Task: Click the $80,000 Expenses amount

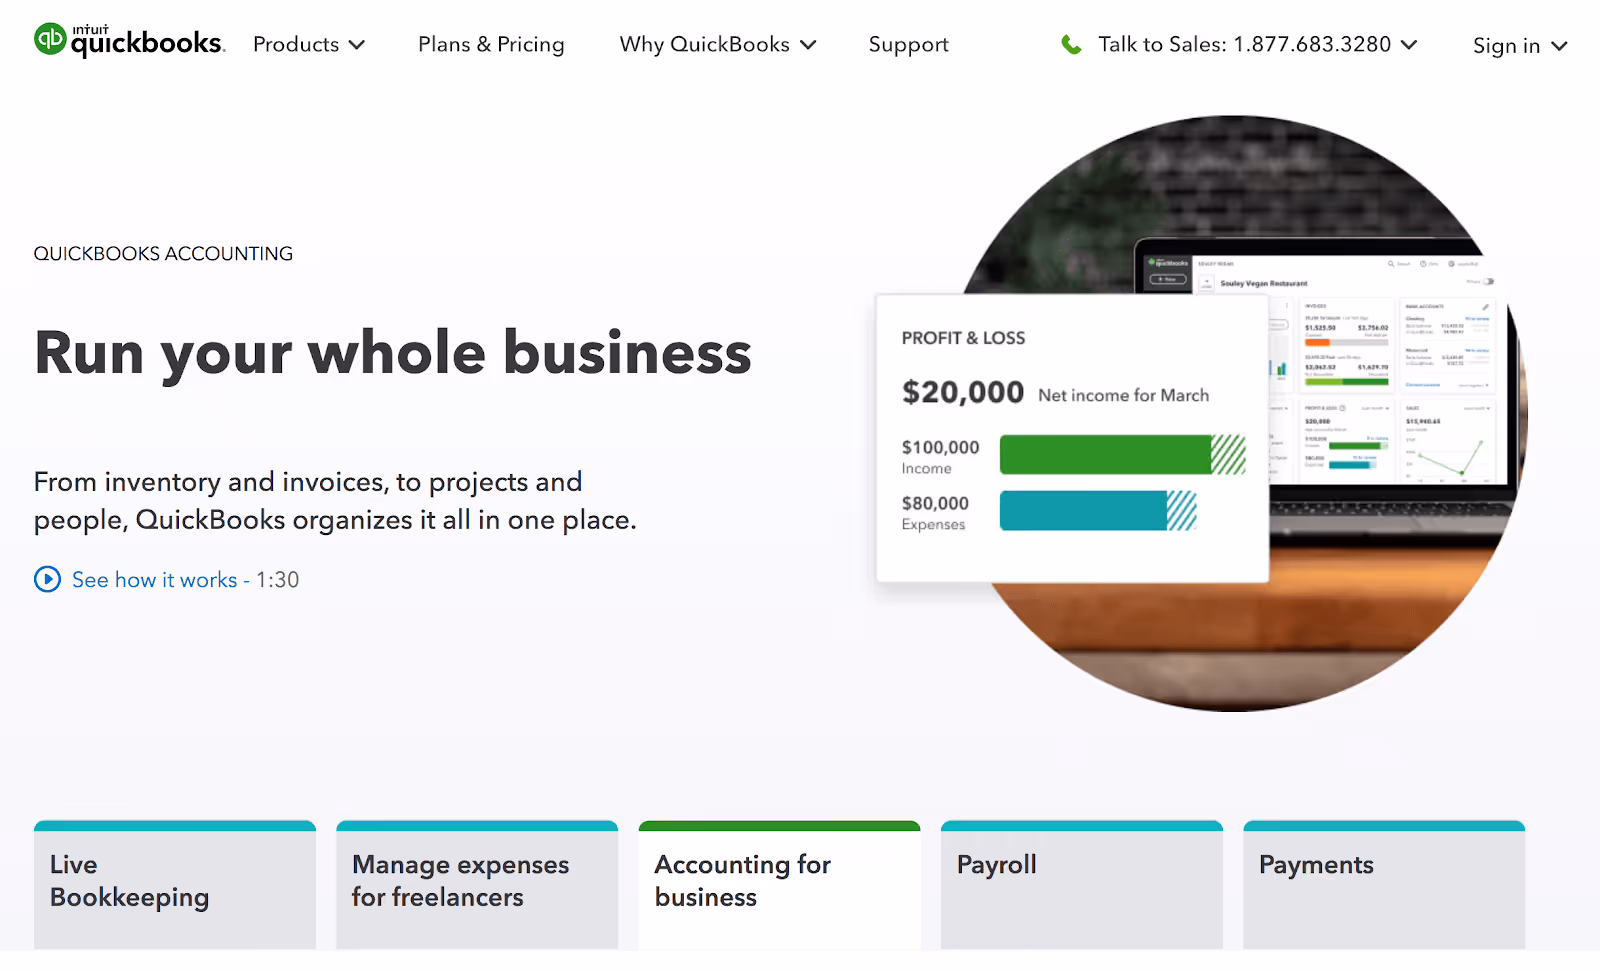Action: (x=935, y=503)
